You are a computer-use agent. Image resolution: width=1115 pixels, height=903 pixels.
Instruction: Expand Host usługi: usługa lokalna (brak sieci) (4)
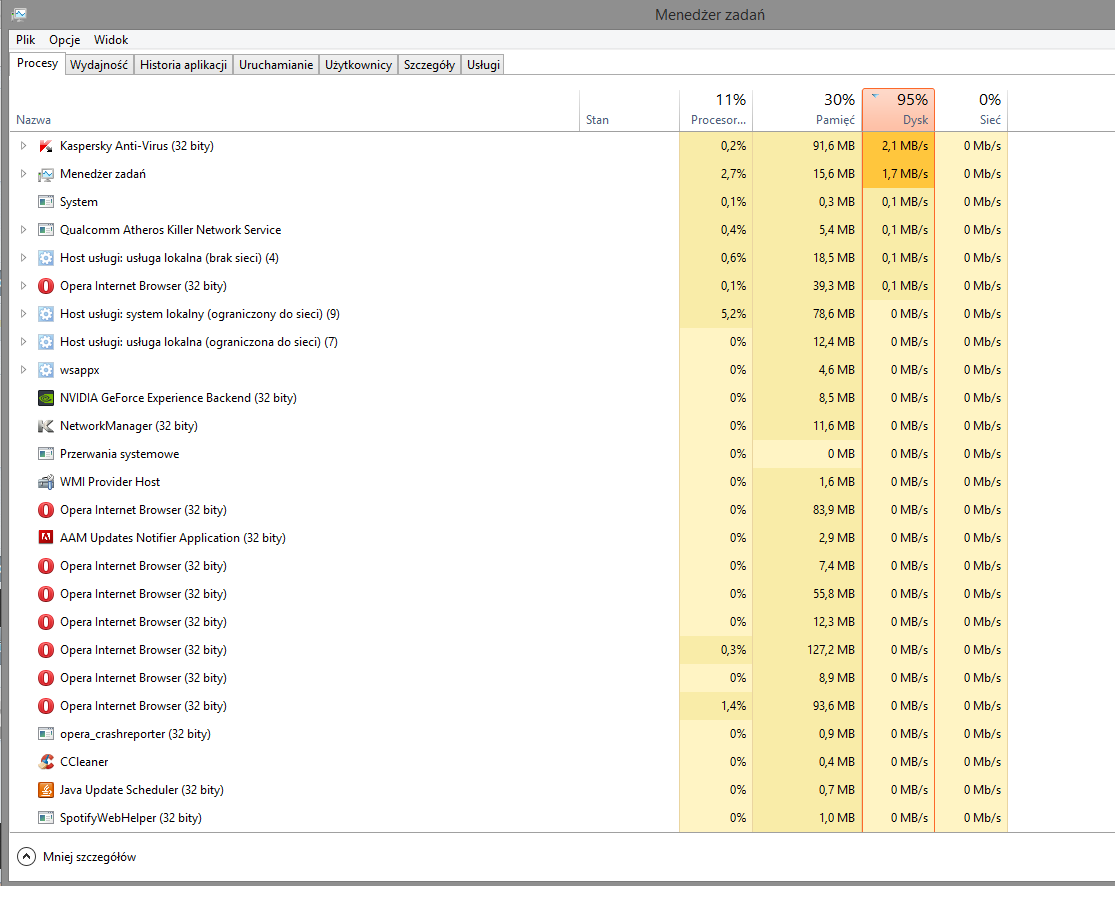click(23, 257)
